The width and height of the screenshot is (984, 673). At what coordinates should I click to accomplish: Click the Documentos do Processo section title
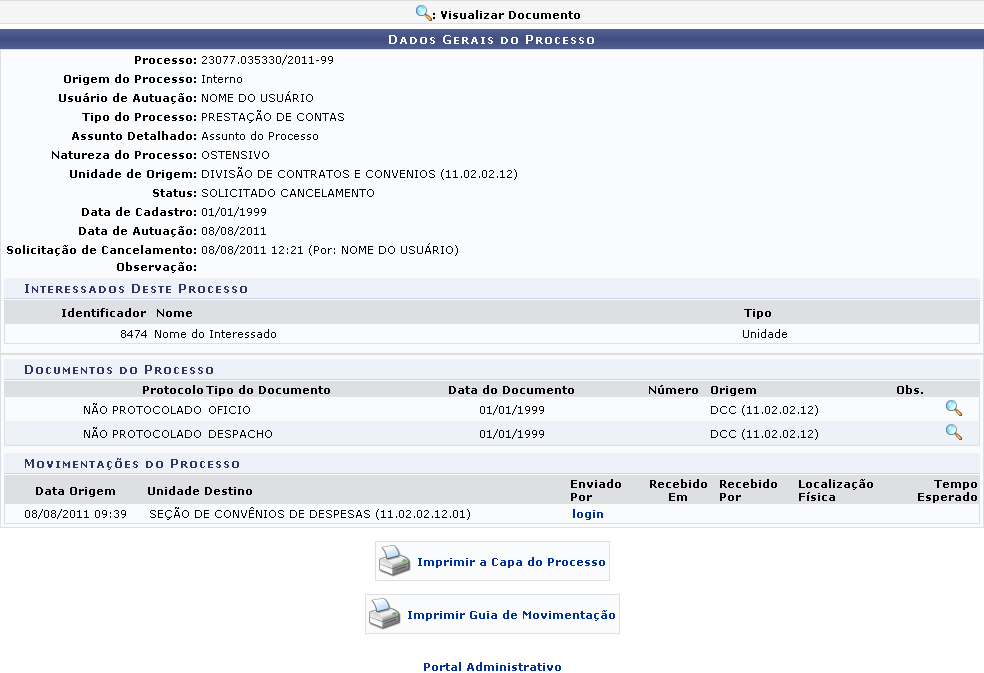tap(119, 370)
